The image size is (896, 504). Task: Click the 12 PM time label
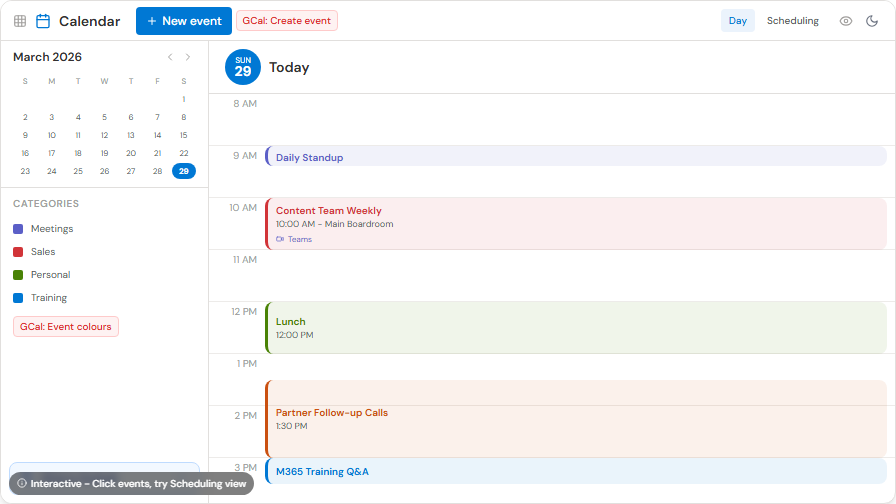pos(244,311)
